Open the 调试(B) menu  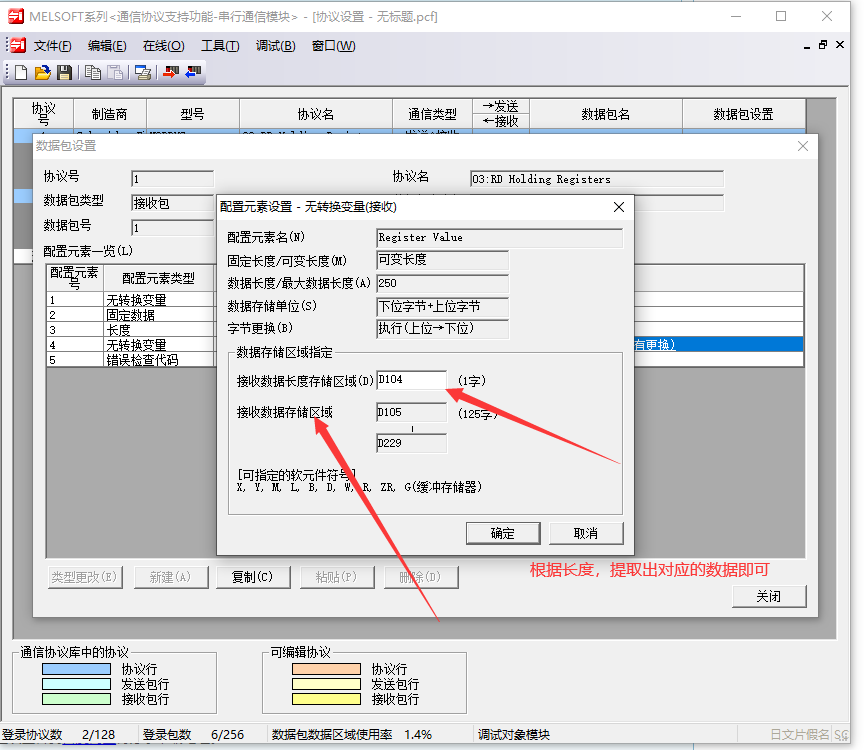click(x=275, y=46)
